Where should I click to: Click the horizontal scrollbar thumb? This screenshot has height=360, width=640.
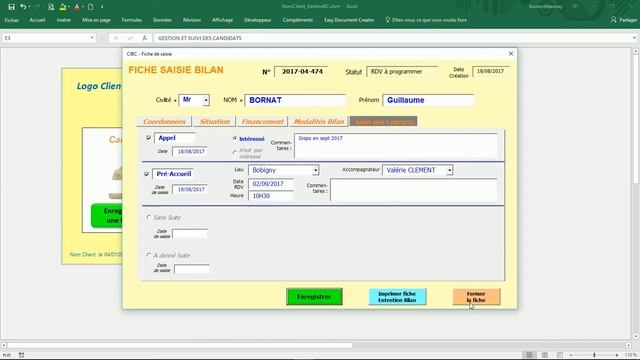(x=180, y=345)
